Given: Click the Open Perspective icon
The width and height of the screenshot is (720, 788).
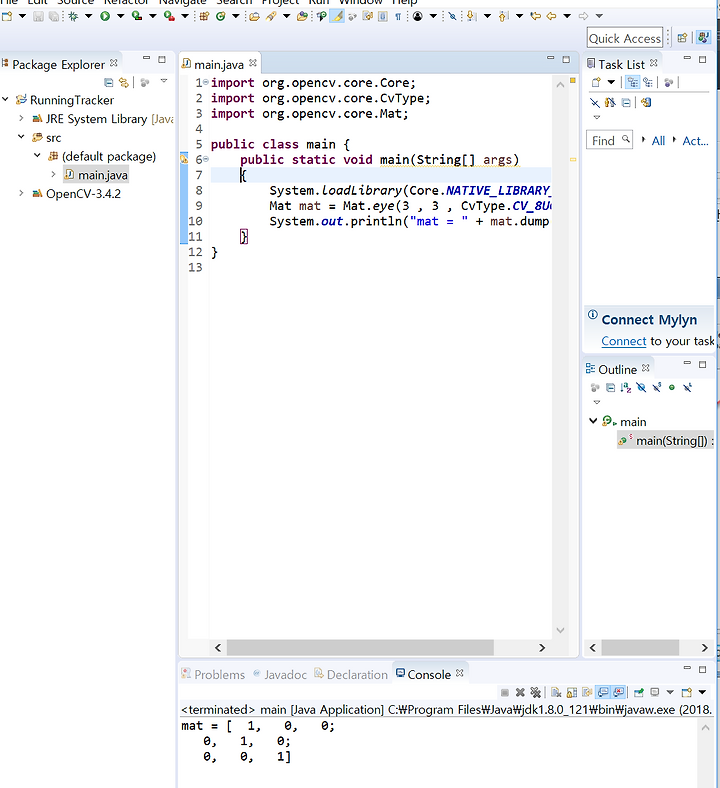Looking at the screenshot, I should click(x=682, y=38).
